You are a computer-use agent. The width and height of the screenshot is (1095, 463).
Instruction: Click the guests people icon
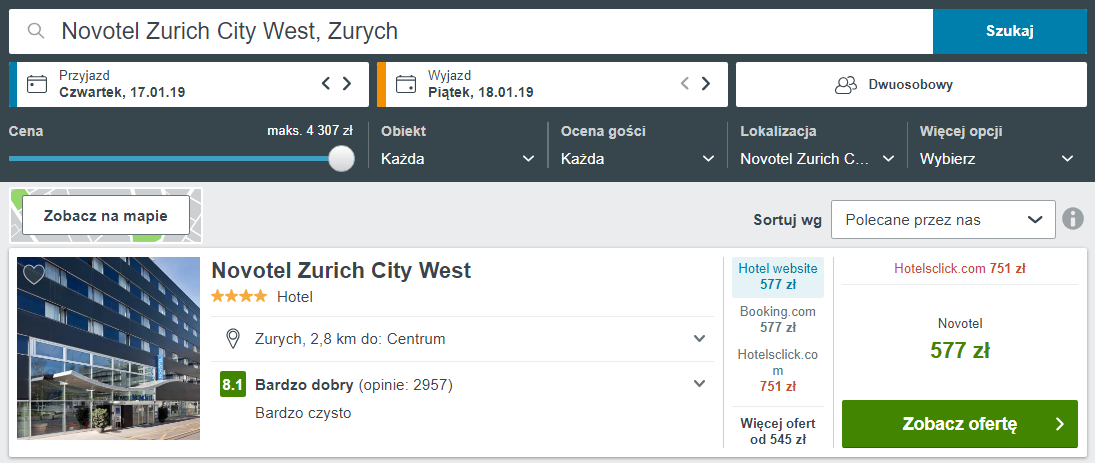coord(846,84)
